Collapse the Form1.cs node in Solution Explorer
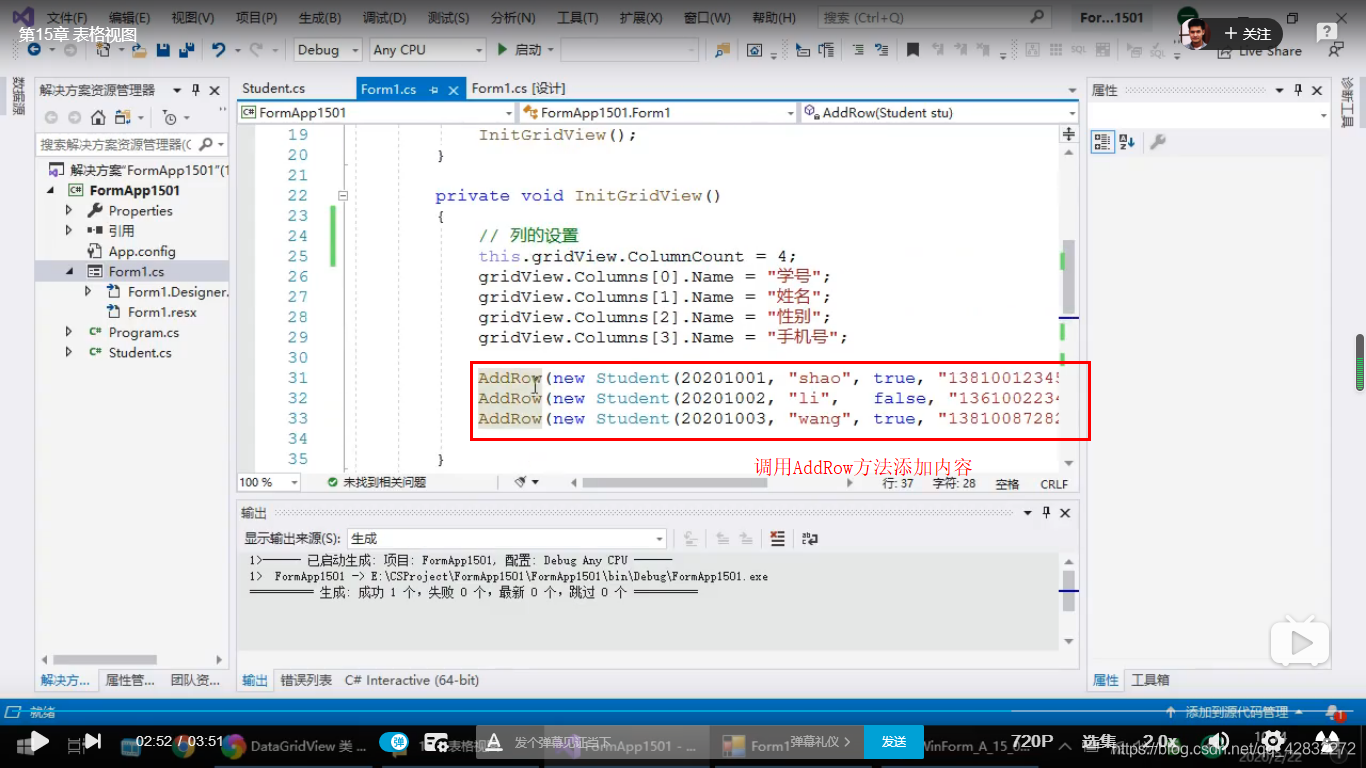Screen dimensions: 1366x768 click(x=69, y=271)
